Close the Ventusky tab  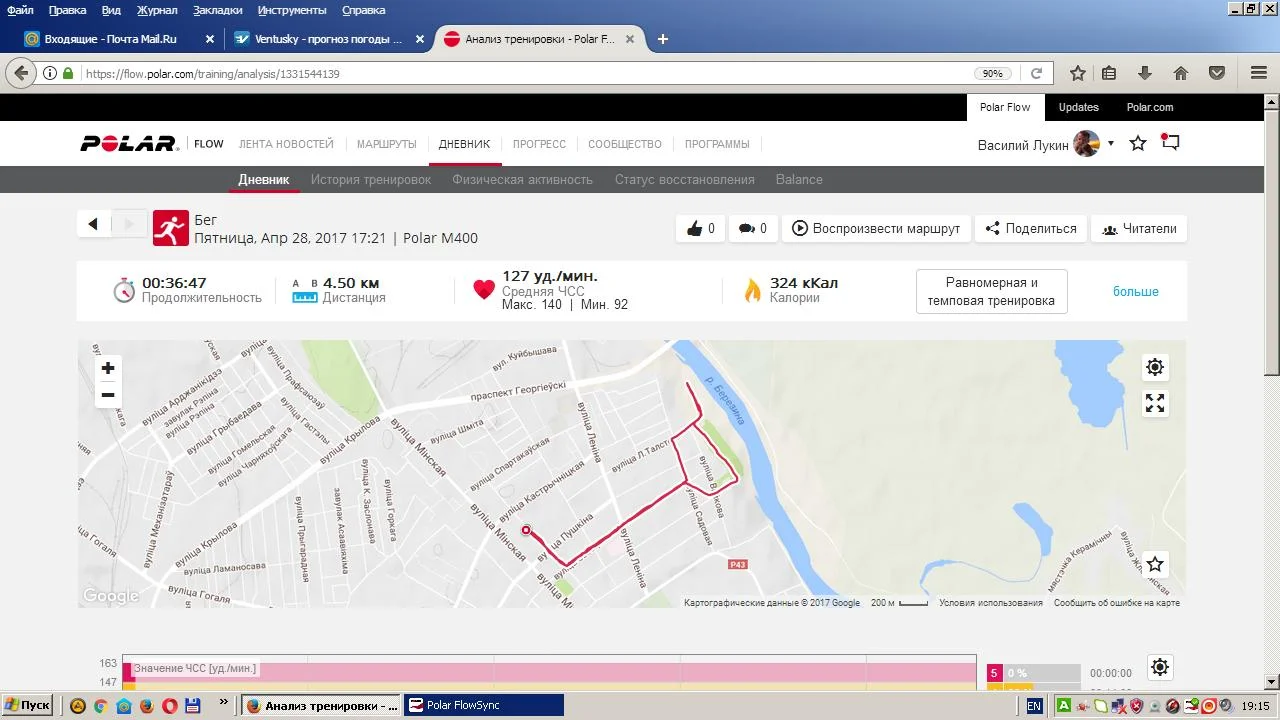(x=420, y=39)
